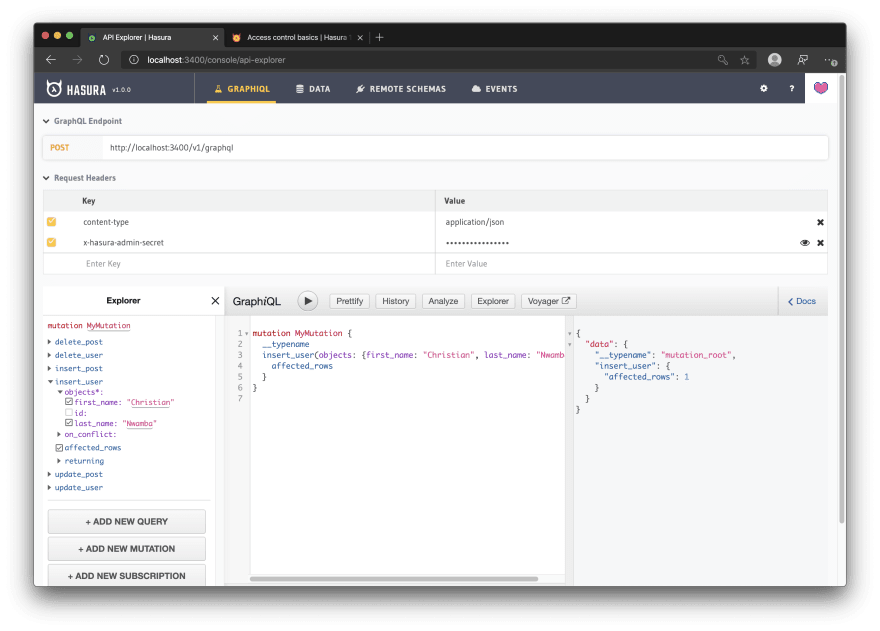Select the API Explorer browser tab

152,38
